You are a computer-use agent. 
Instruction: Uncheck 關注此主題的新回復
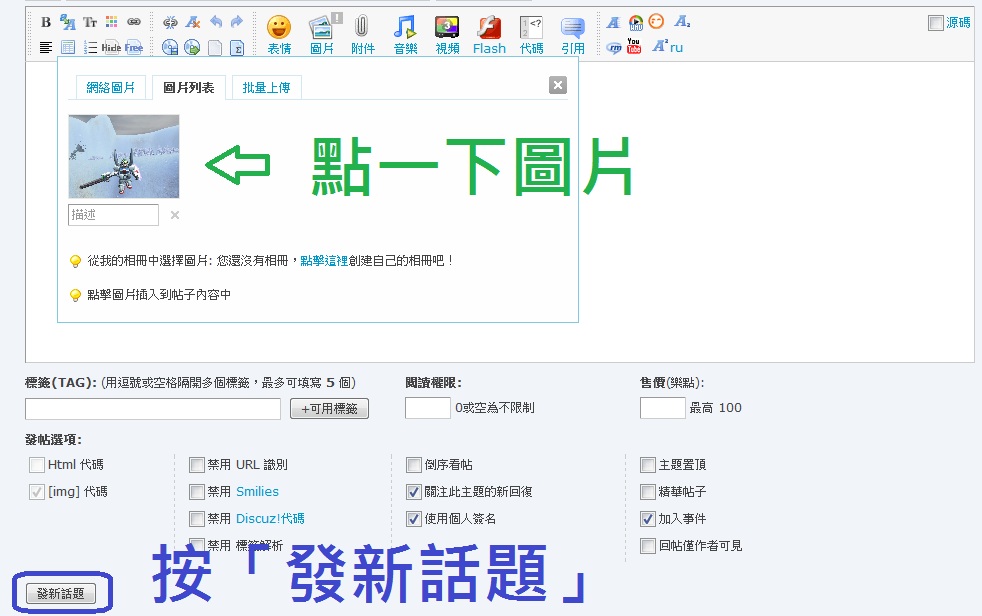click(413, 492)
